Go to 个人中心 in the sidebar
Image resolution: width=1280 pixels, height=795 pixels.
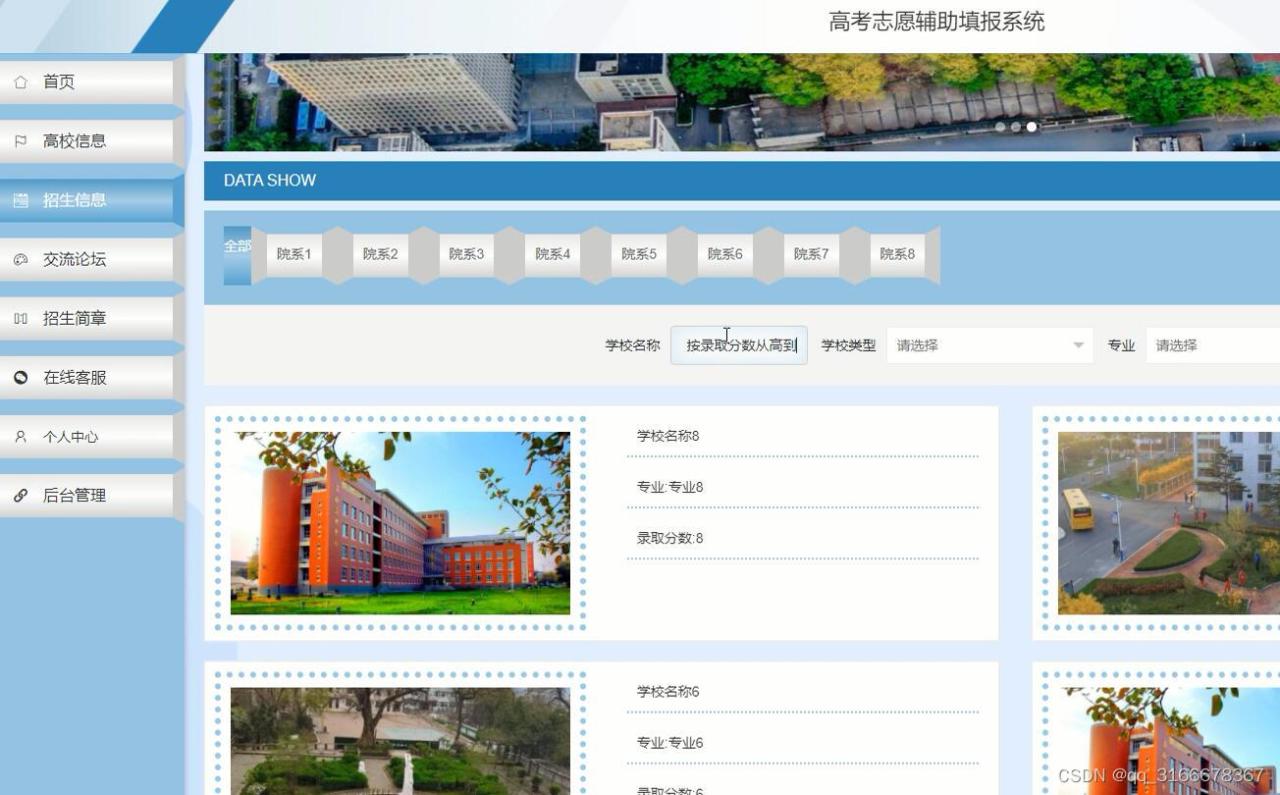(87, 436)
